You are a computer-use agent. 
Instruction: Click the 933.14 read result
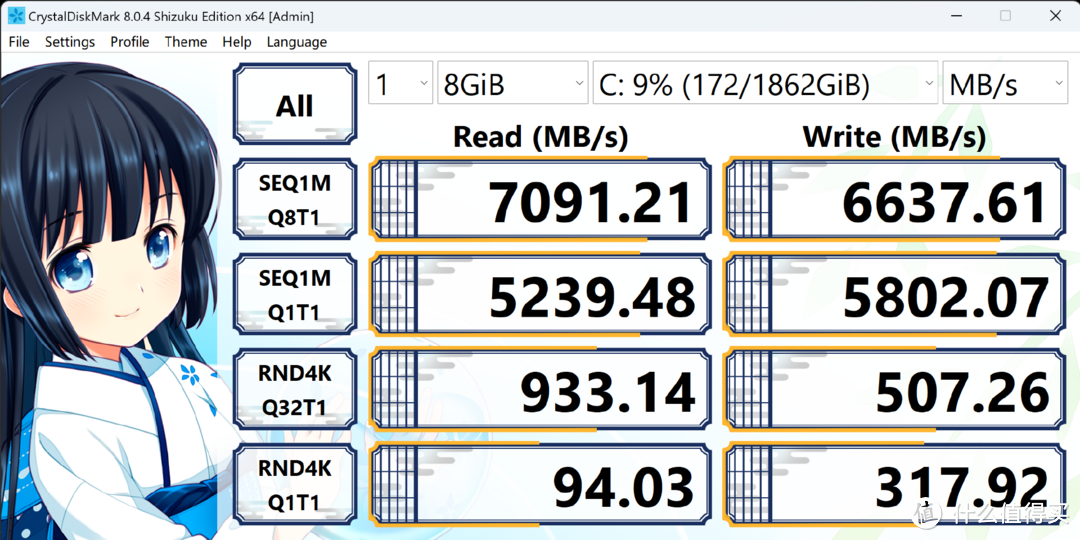(x=541, y=390)
